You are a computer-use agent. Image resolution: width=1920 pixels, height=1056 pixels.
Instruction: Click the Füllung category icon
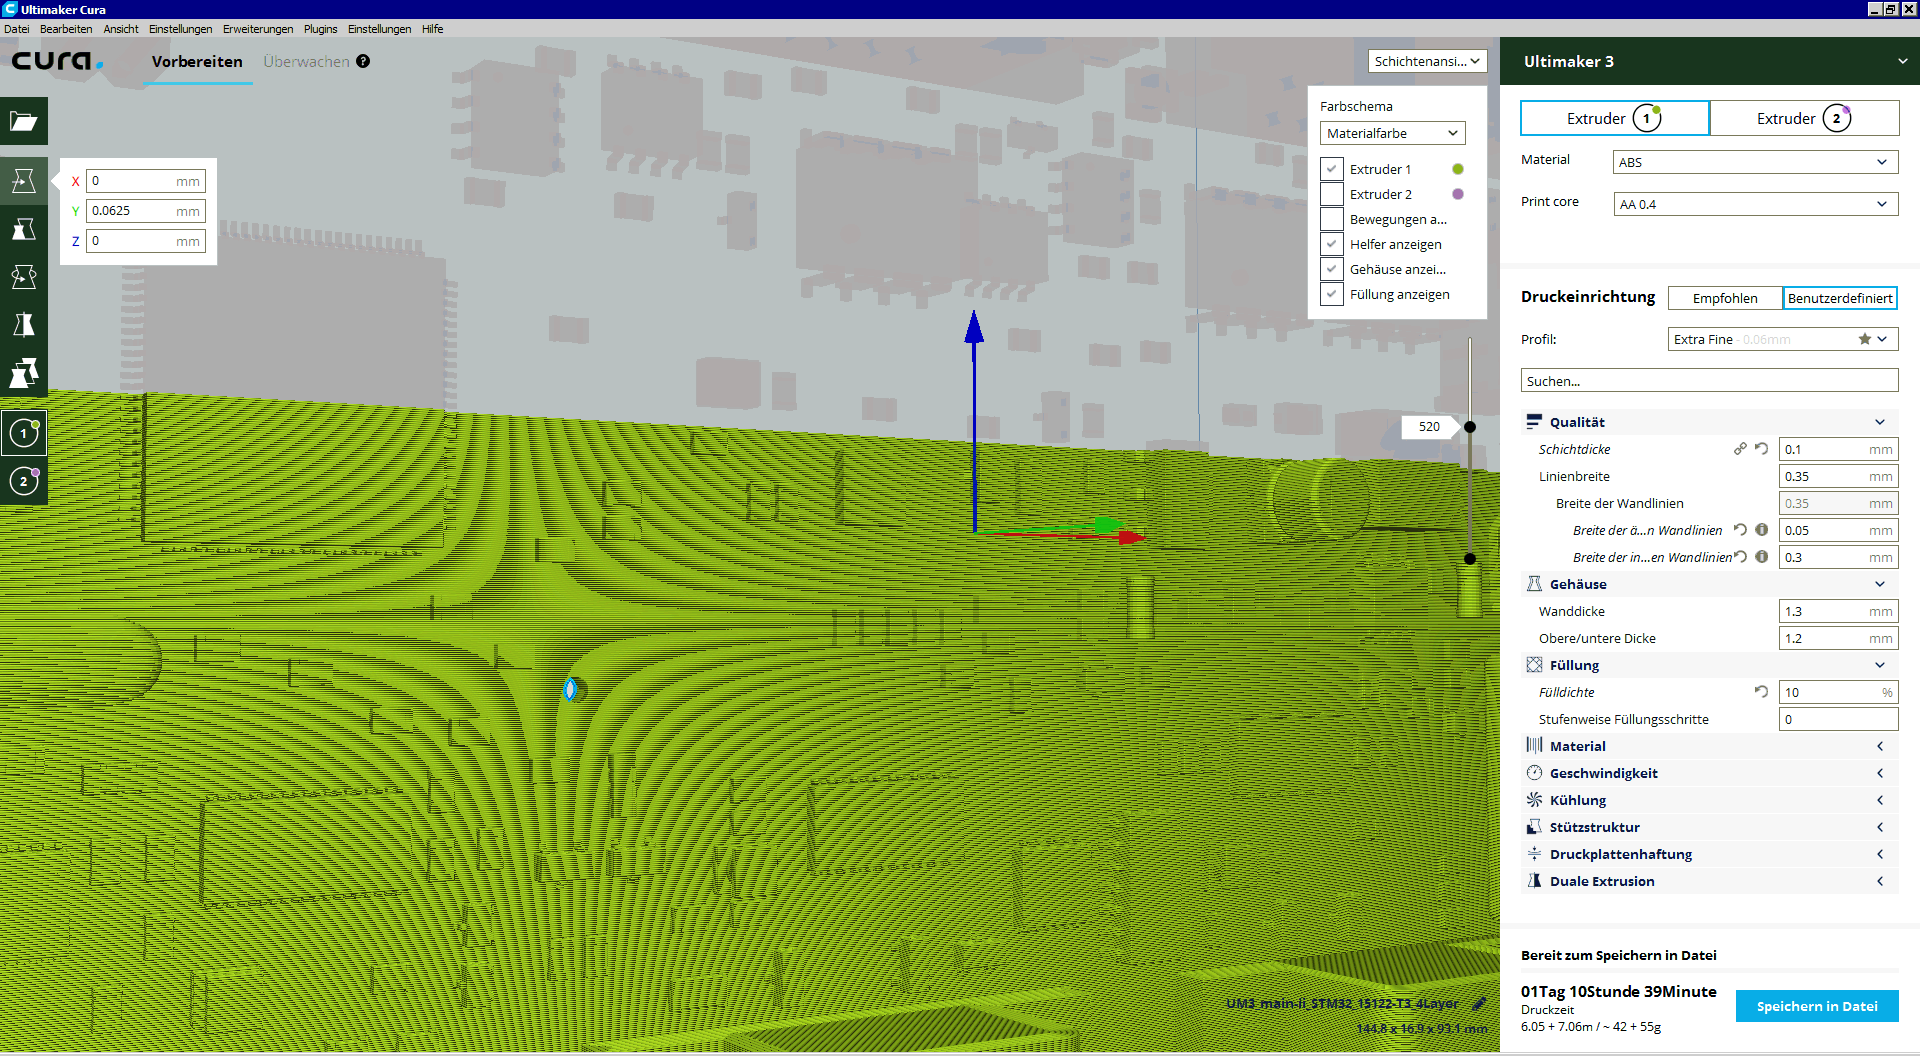pos(1534,665)
